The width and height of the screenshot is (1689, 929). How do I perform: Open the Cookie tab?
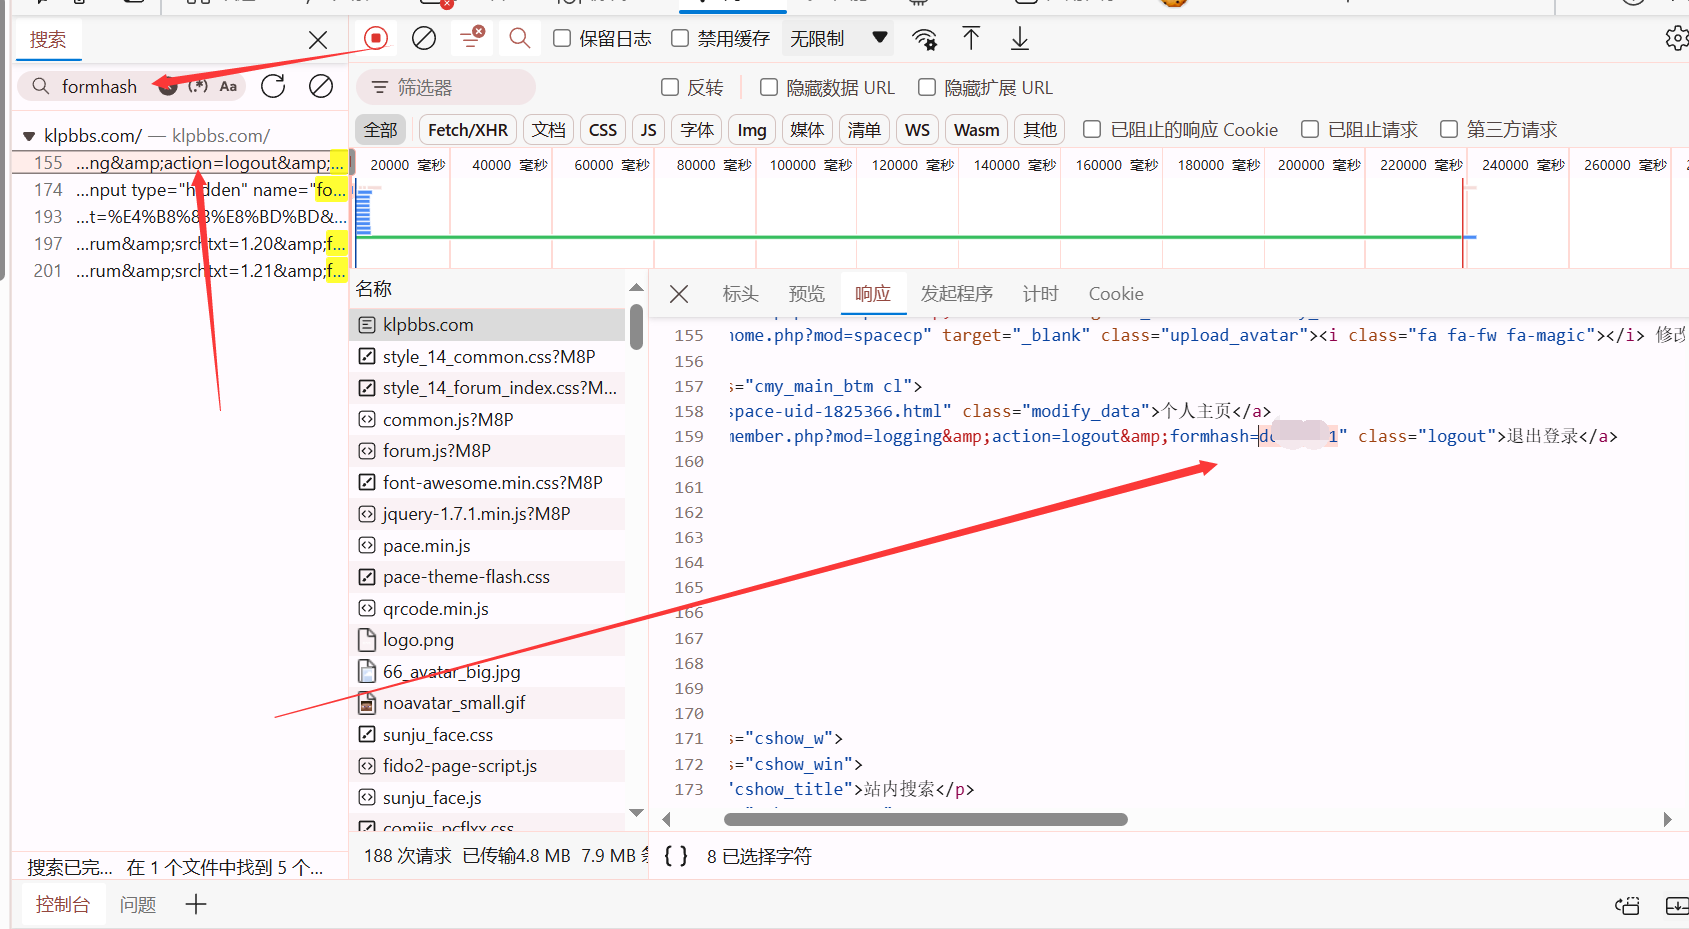pyautogui.click(x=1116, y=294)
